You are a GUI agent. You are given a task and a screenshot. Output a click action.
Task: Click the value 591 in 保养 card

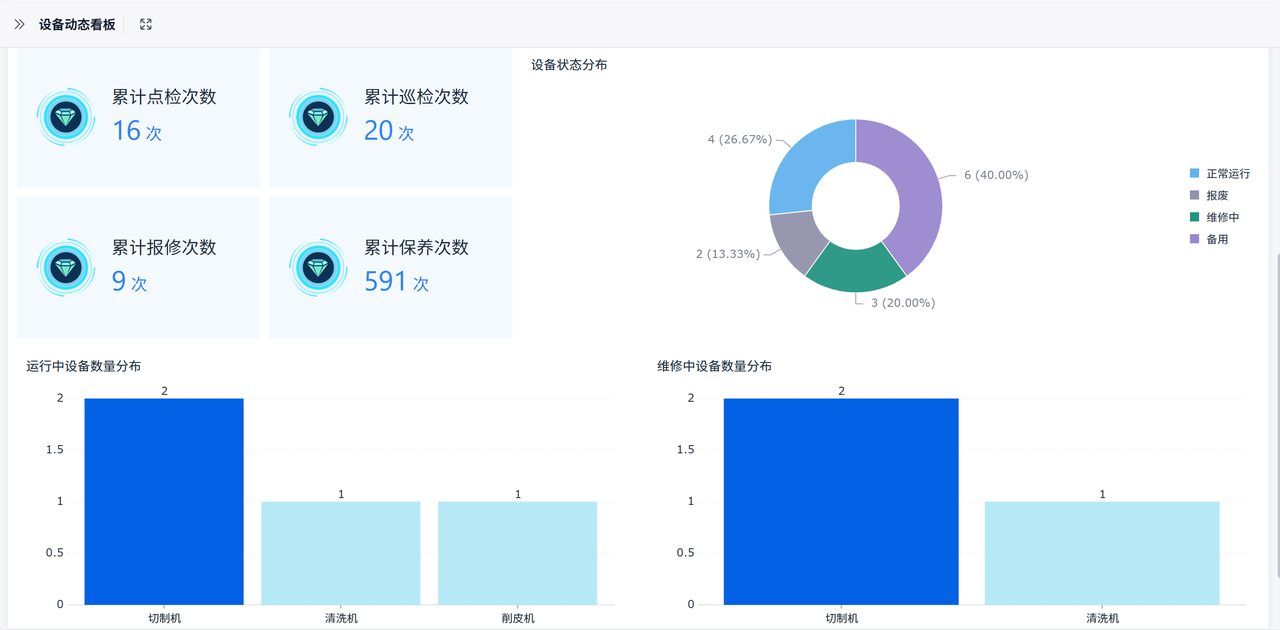[x=386, y=281]
